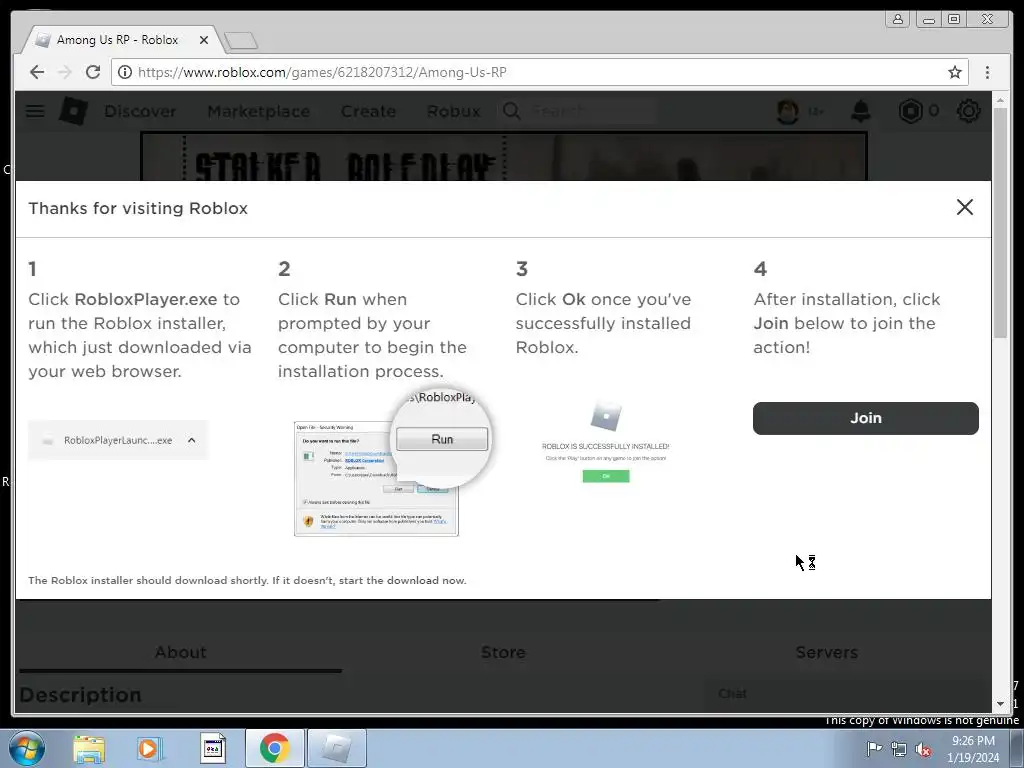The height and width of the screenshot is (768, 1024).
Task: Close the Thanks for visiting Roblox dialog
Action: (965, 208)
